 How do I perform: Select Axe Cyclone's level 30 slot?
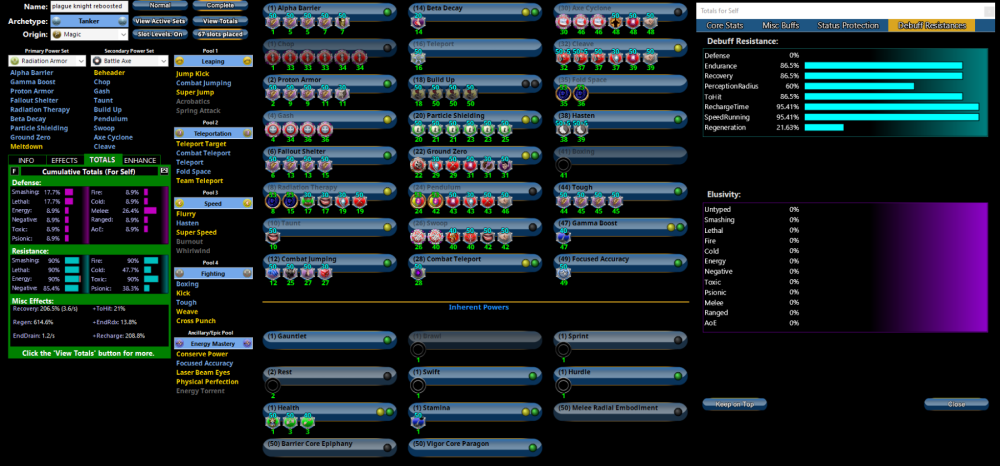[x=564, y=22]
